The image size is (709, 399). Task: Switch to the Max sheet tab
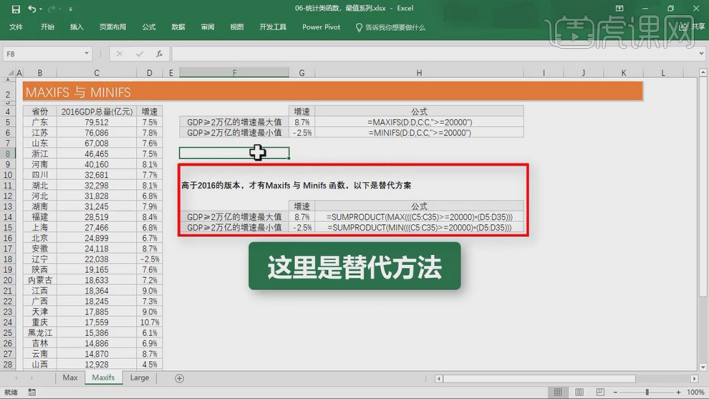click(70, 378)
